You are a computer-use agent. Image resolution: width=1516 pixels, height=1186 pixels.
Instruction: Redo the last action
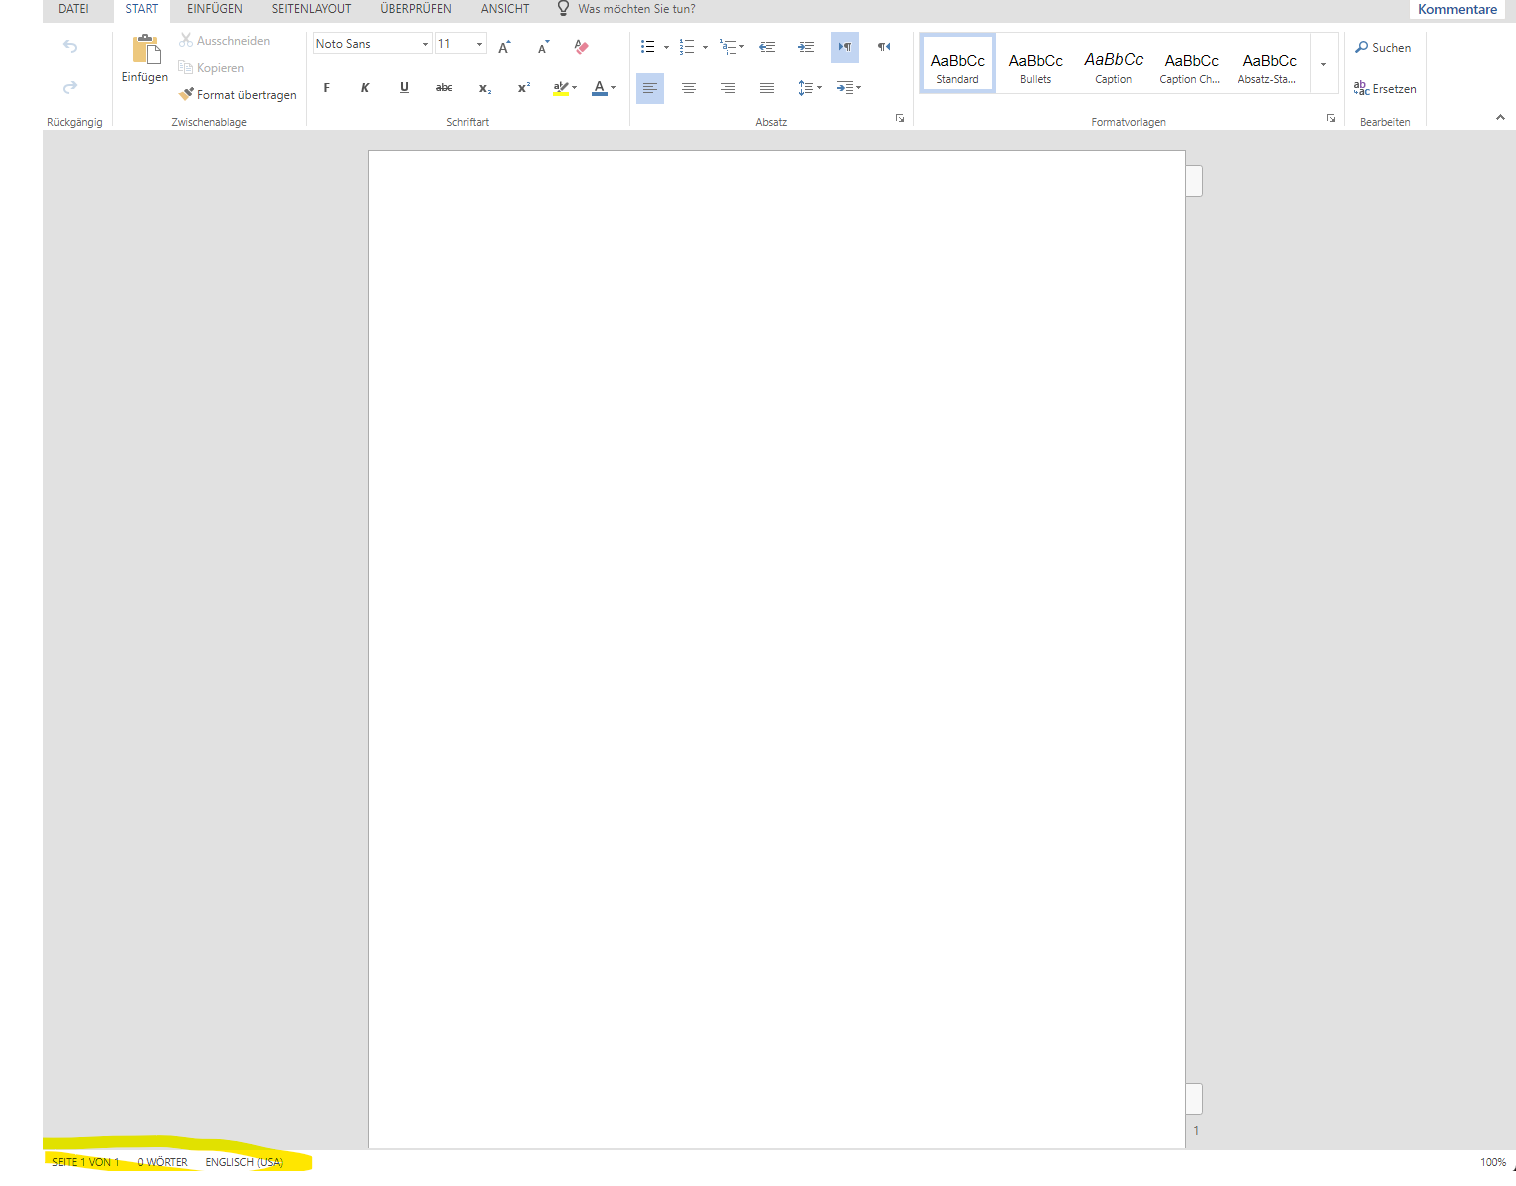click(70, 88)
